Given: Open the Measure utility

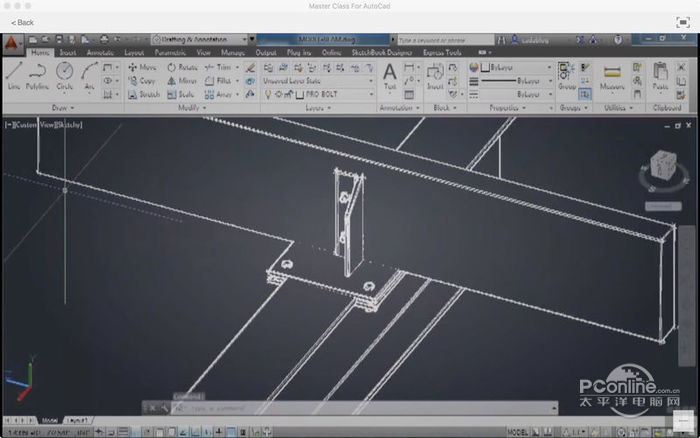Looking at the screenshot, I should [x=612, y=77].
